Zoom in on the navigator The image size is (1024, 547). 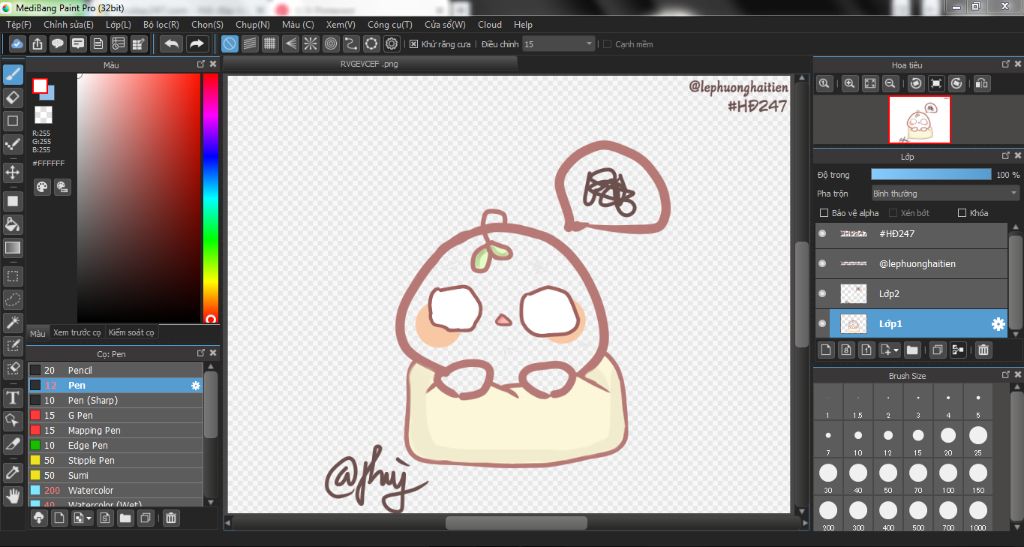(850, 84)
